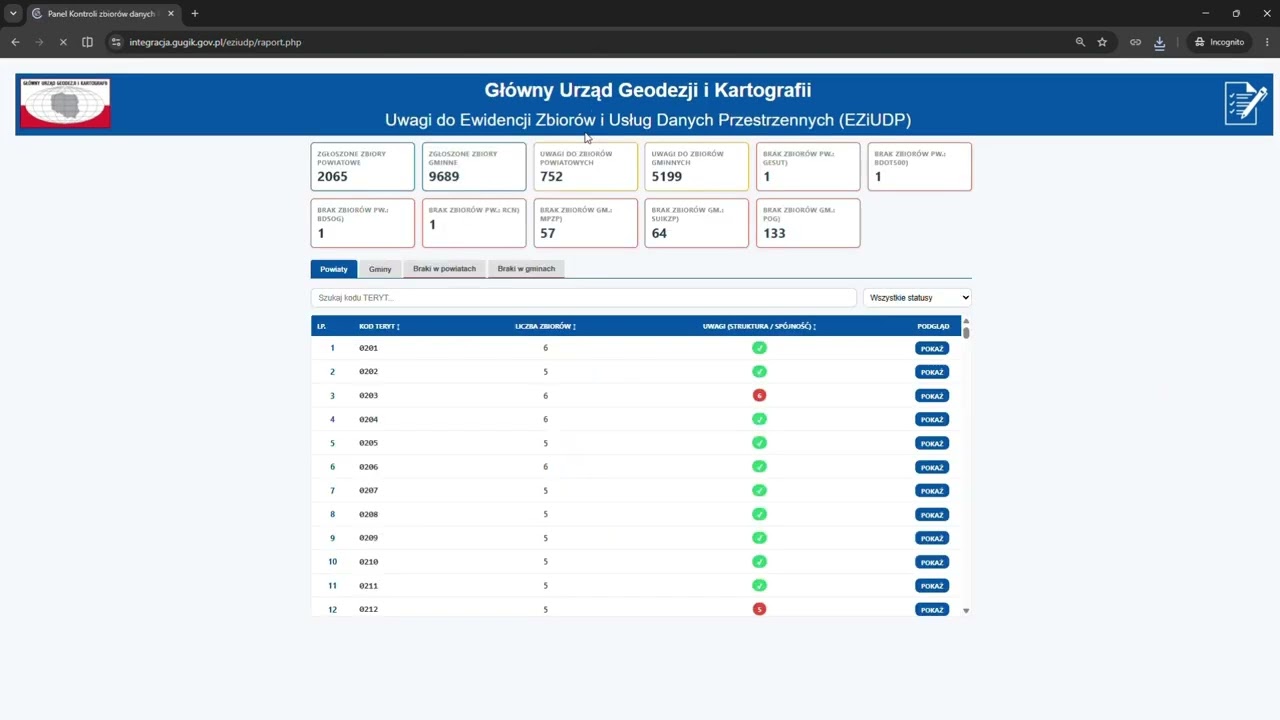Click the green check status for 0202

click(x=759, y=372)
